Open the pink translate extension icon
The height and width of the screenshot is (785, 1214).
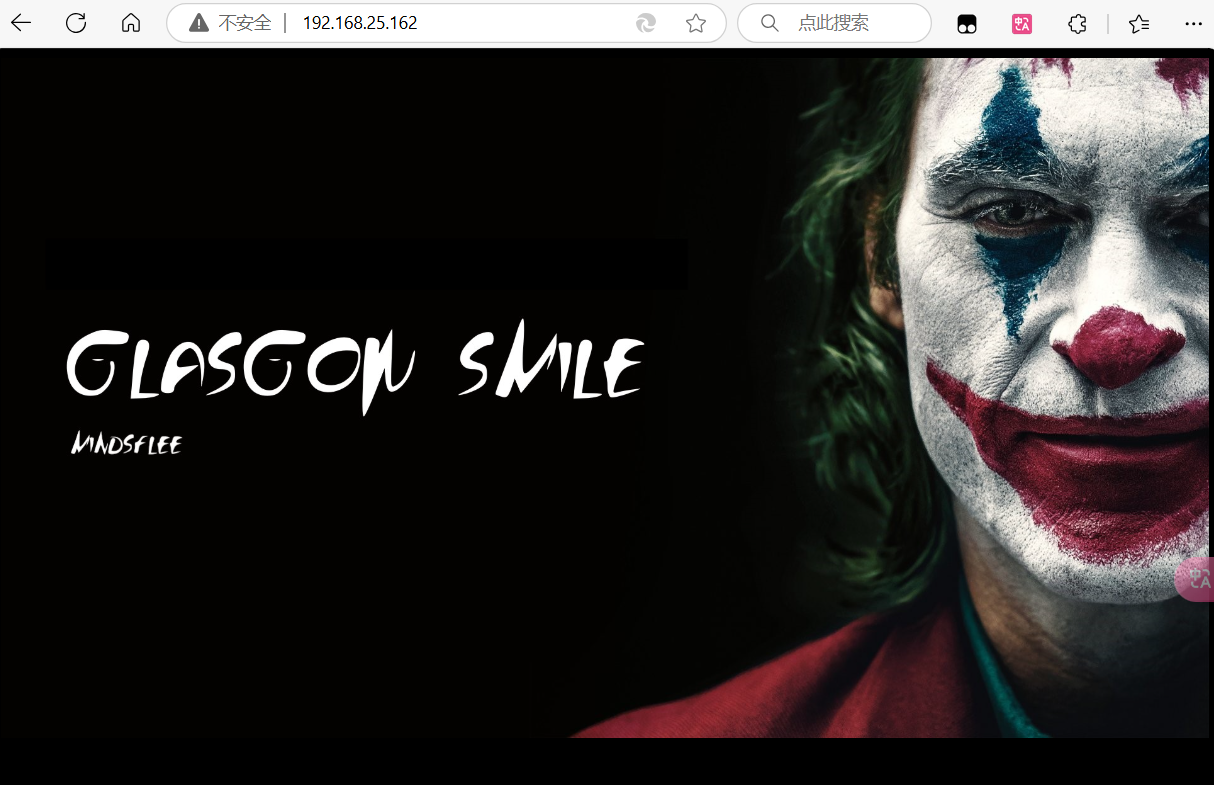[x=1022, y=24]
